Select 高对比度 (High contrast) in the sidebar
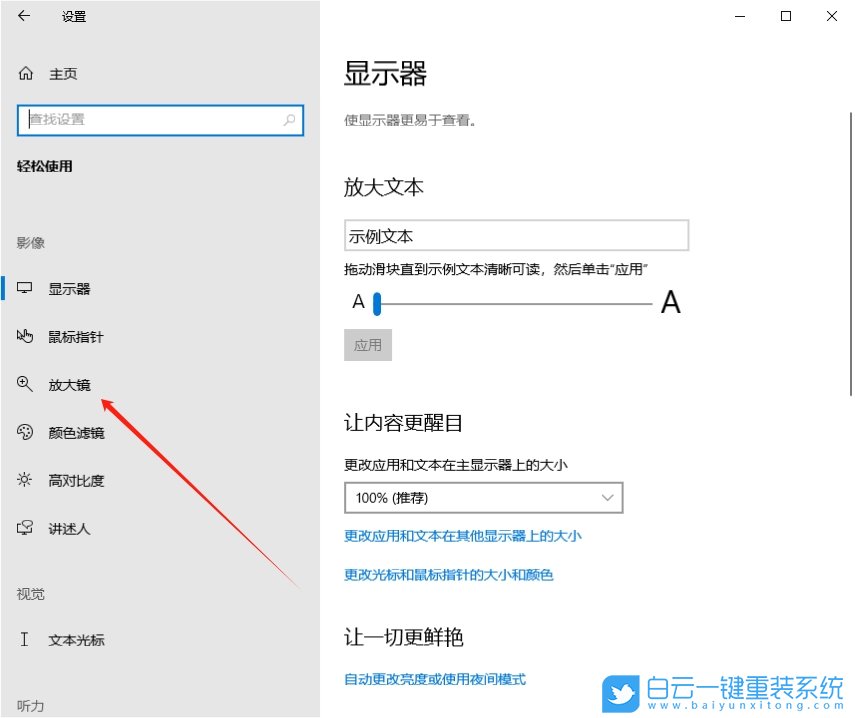 pos(72,480)
